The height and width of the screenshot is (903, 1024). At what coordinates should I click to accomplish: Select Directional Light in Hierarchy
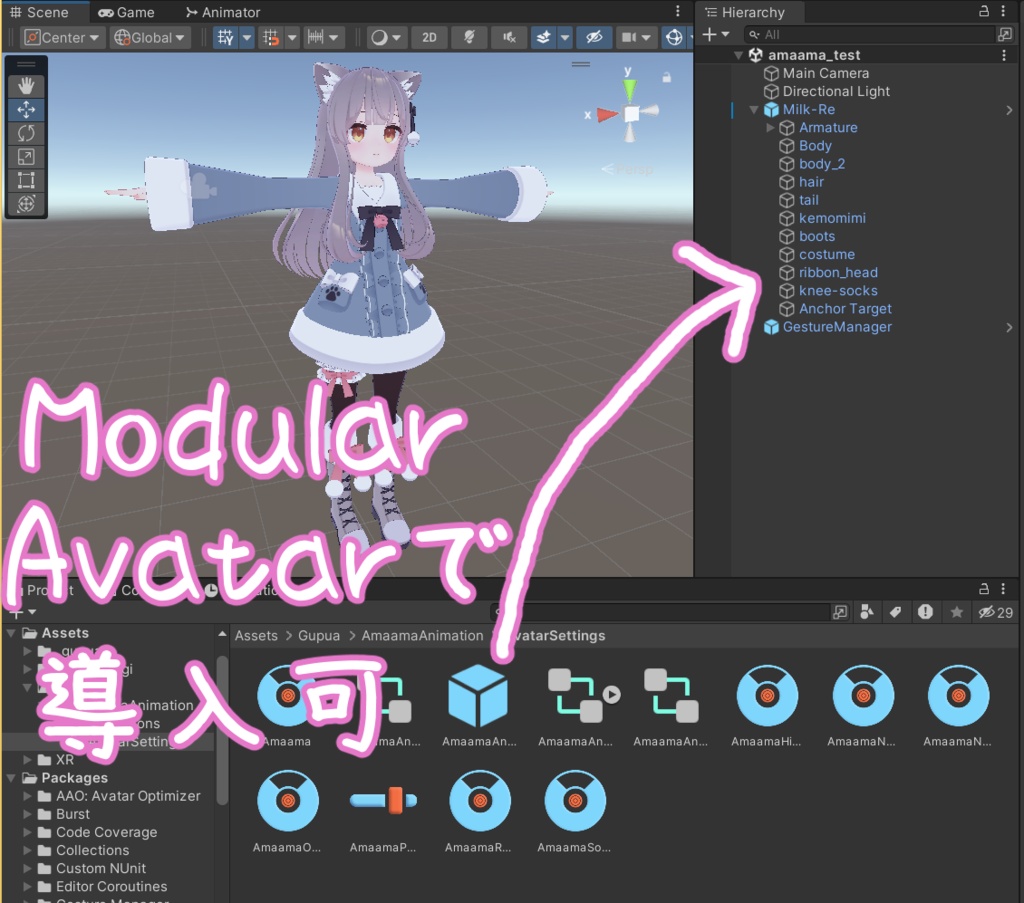(836, 91)
